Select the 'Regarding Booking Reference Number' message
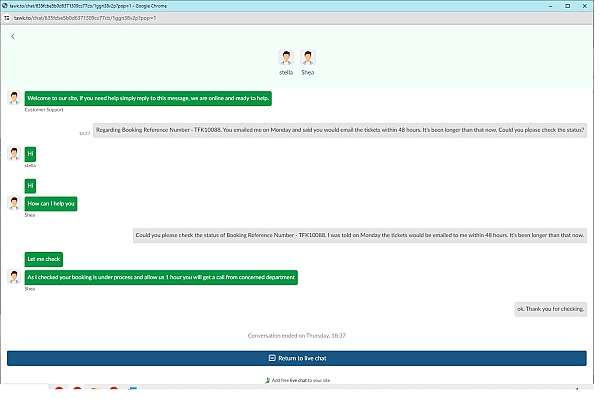 [x=340, y=130]
